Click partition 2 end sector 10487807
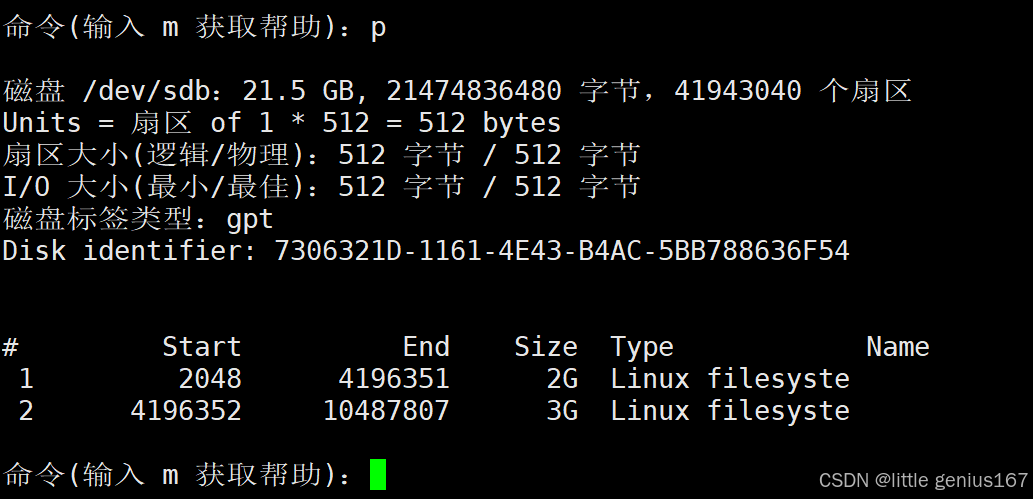Image resolution: width=1033 pixels, height=499 pixels. point(386,410)
